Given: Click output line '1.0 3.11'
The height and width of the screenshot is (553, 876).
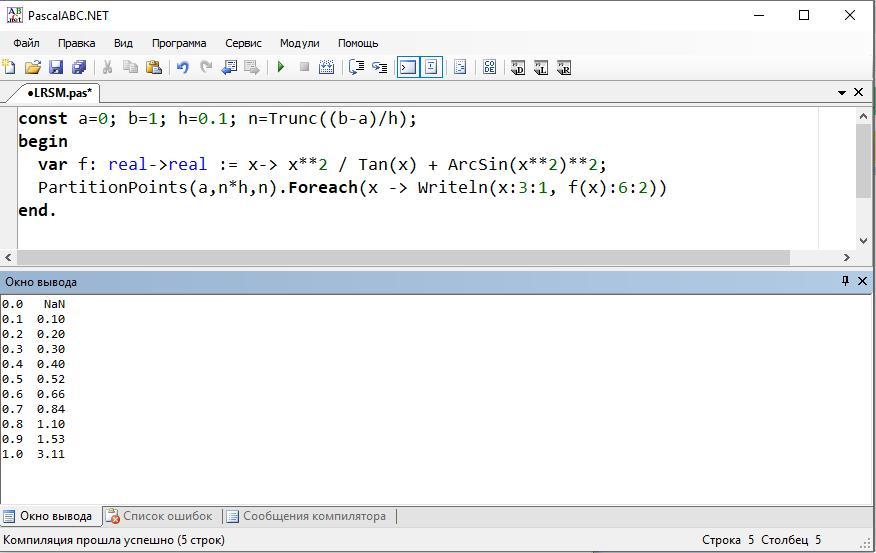Looking at the screenshot, I should pyautogui.click(x=33, y=454).
